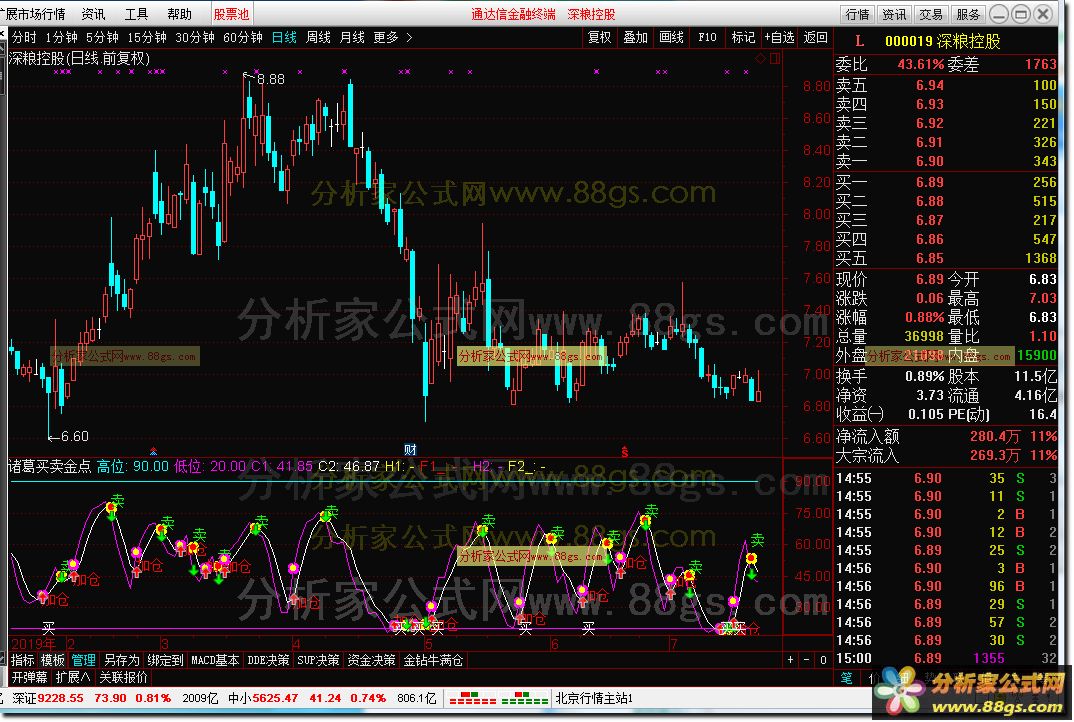Open the 画线 drawing tools
Screen dimensions: 1074x722
[x=671, y=38]
